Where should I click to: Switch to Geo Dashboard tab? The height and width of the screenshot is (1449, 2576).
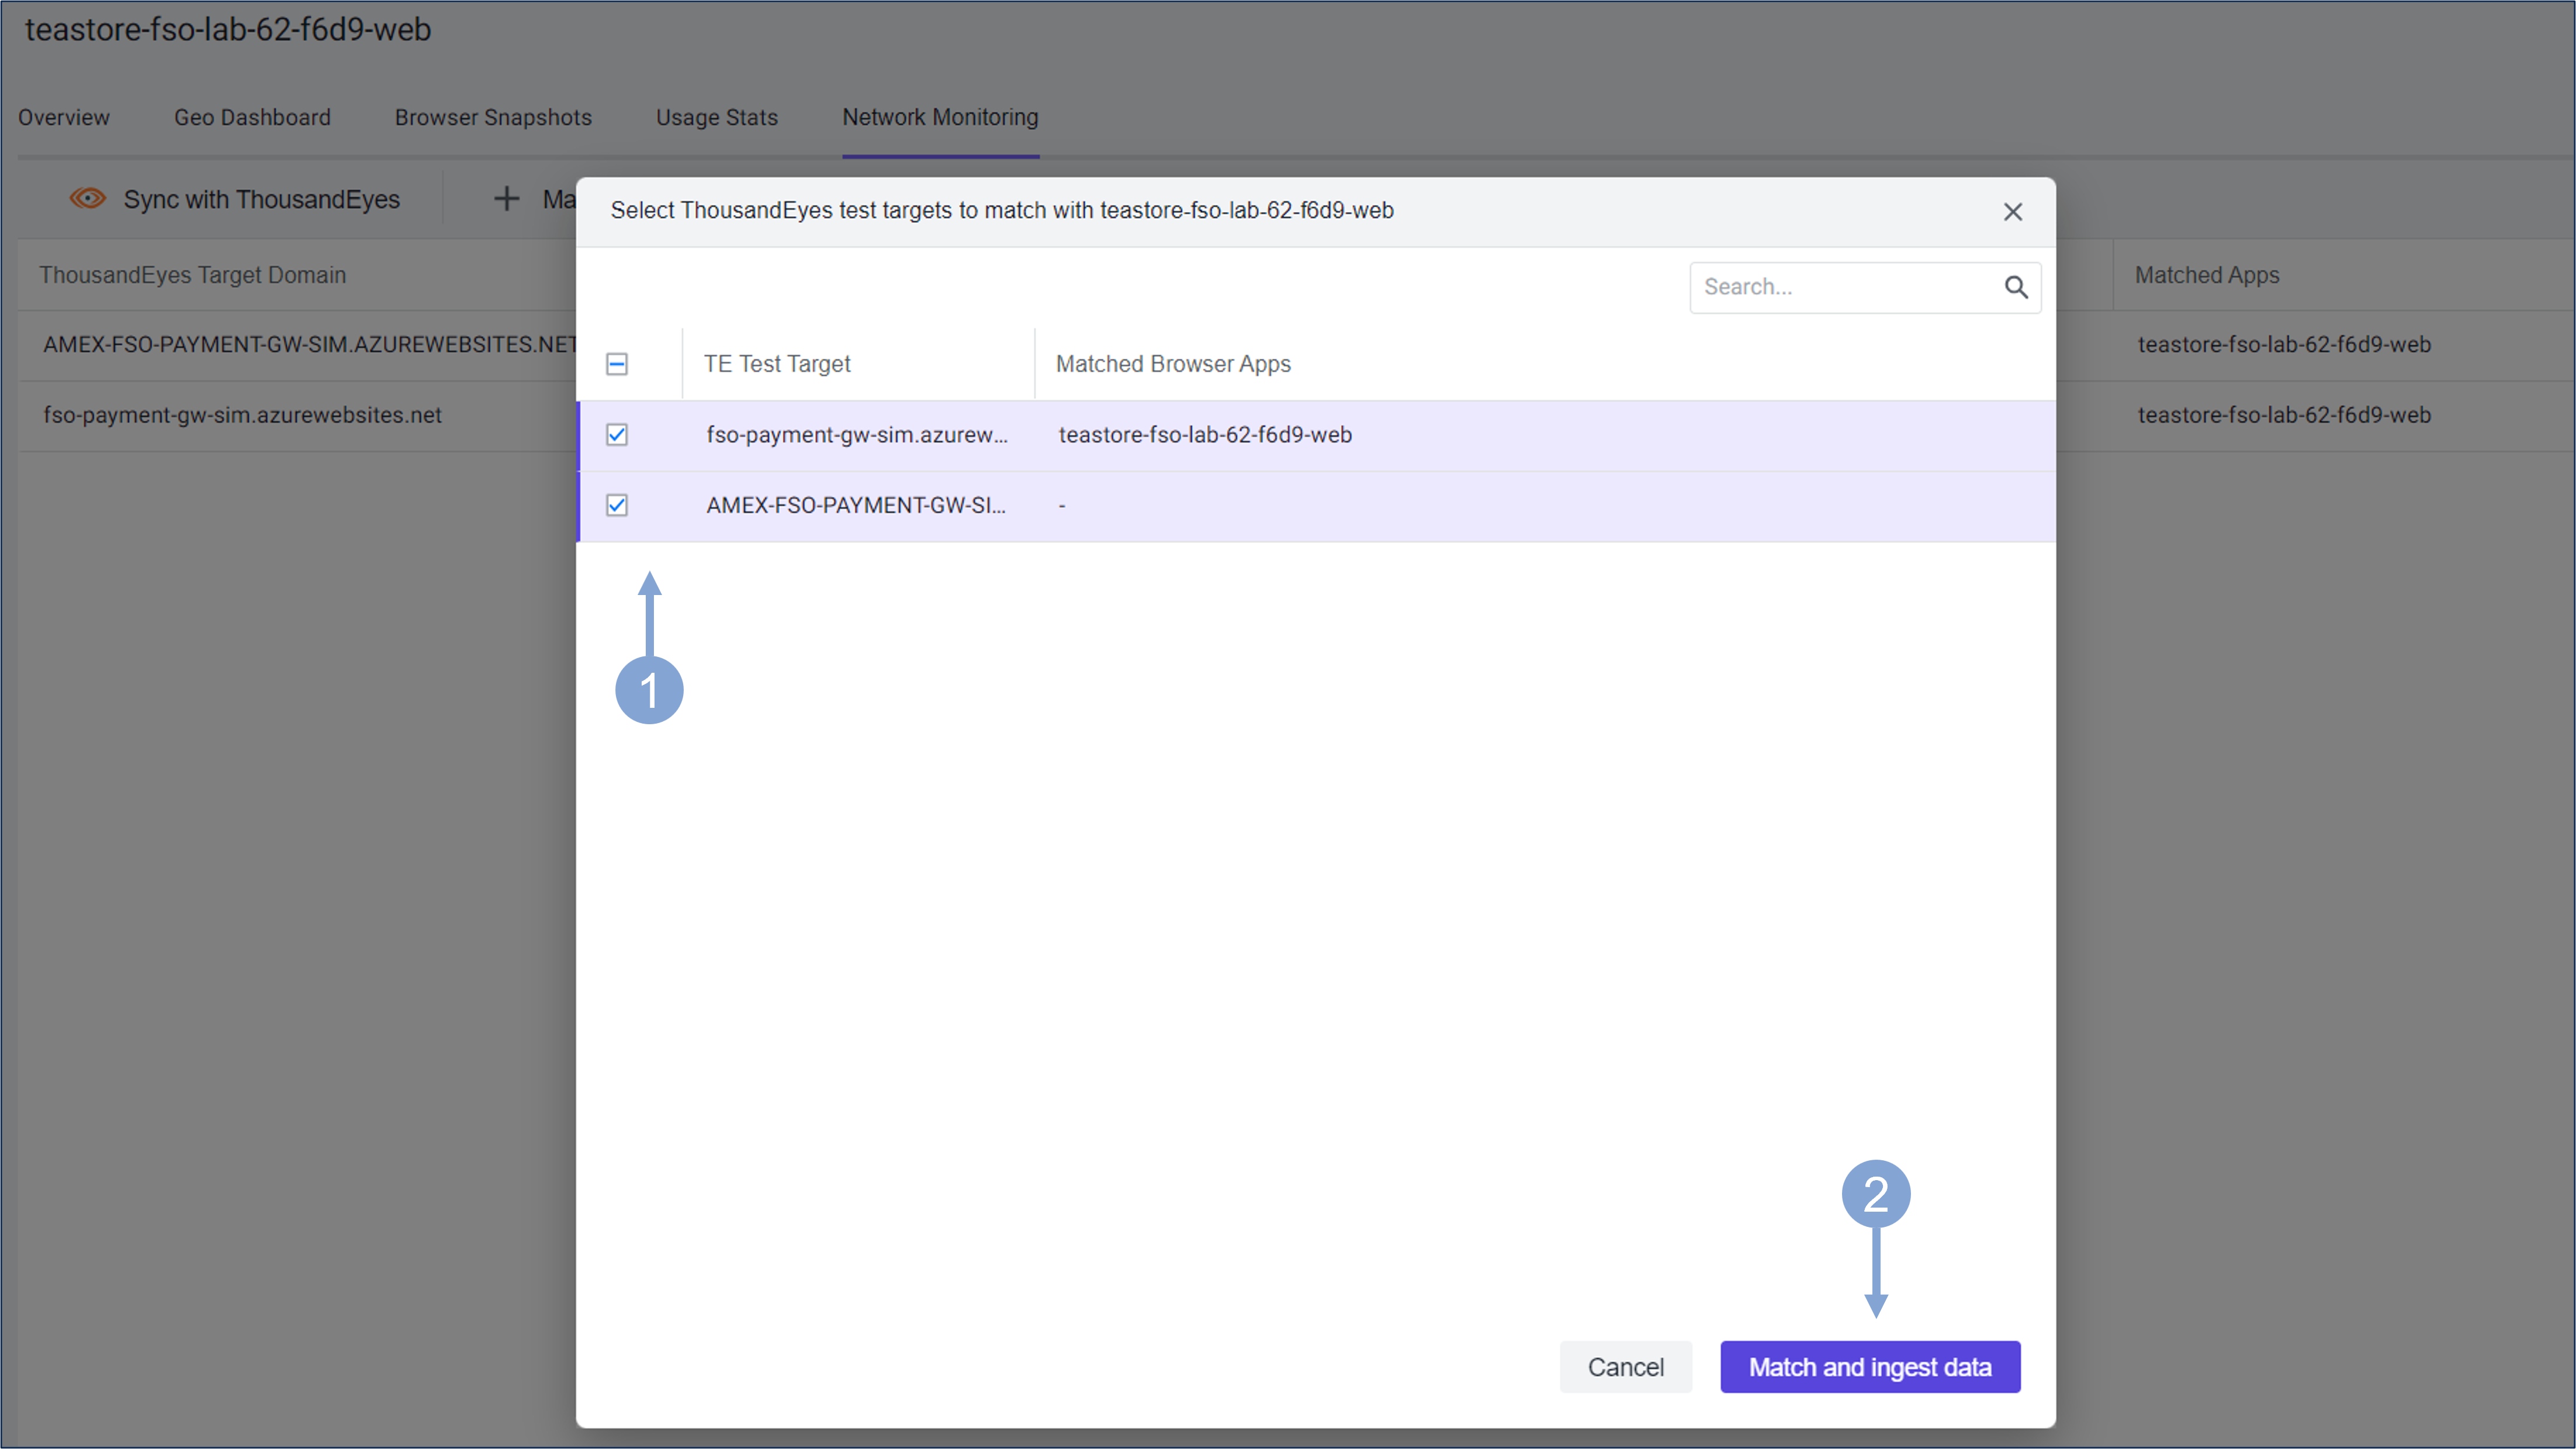coord(252,117)
